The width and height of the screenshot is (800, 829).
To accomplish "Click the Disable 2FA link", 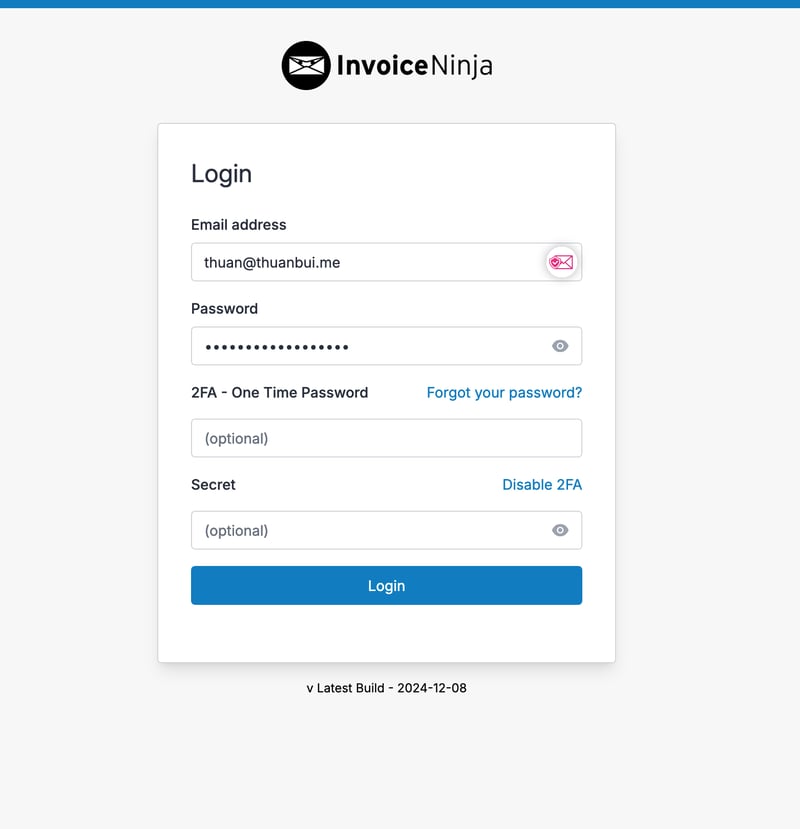I will click(542, 485).
